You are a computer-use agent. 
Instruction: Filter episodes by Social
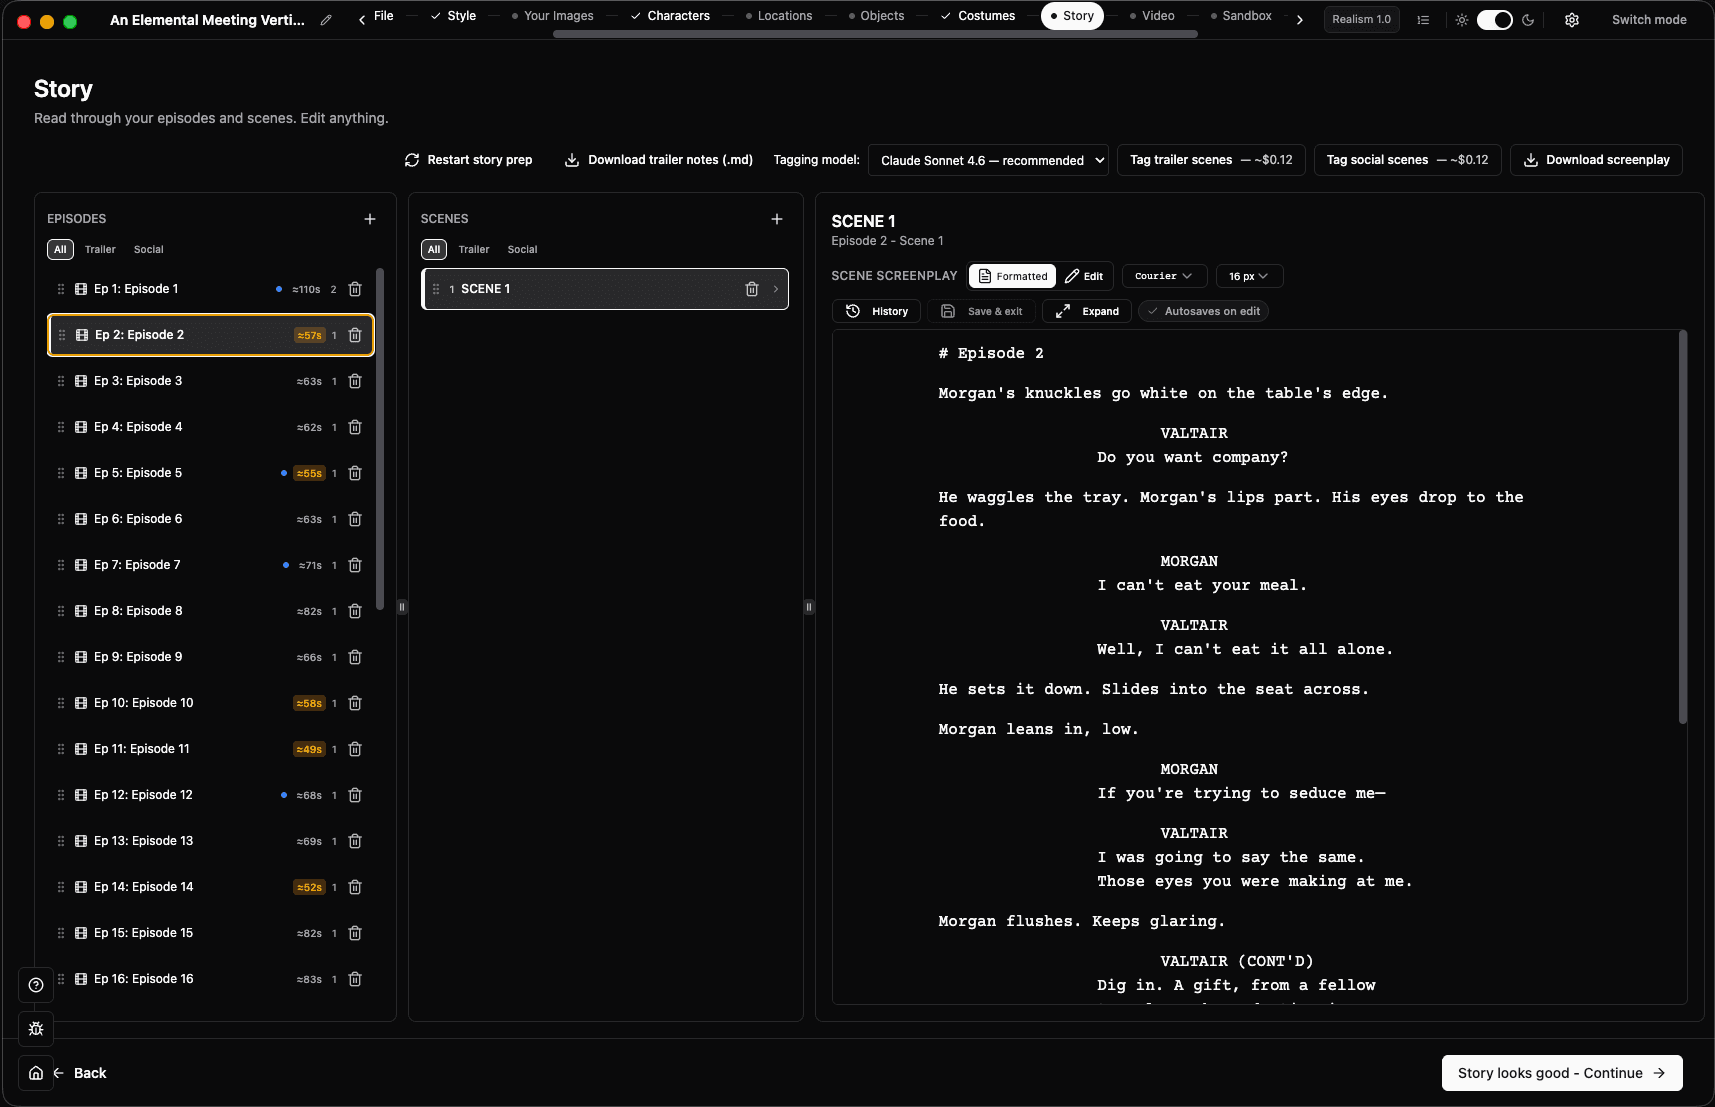[x=149, y=249]
